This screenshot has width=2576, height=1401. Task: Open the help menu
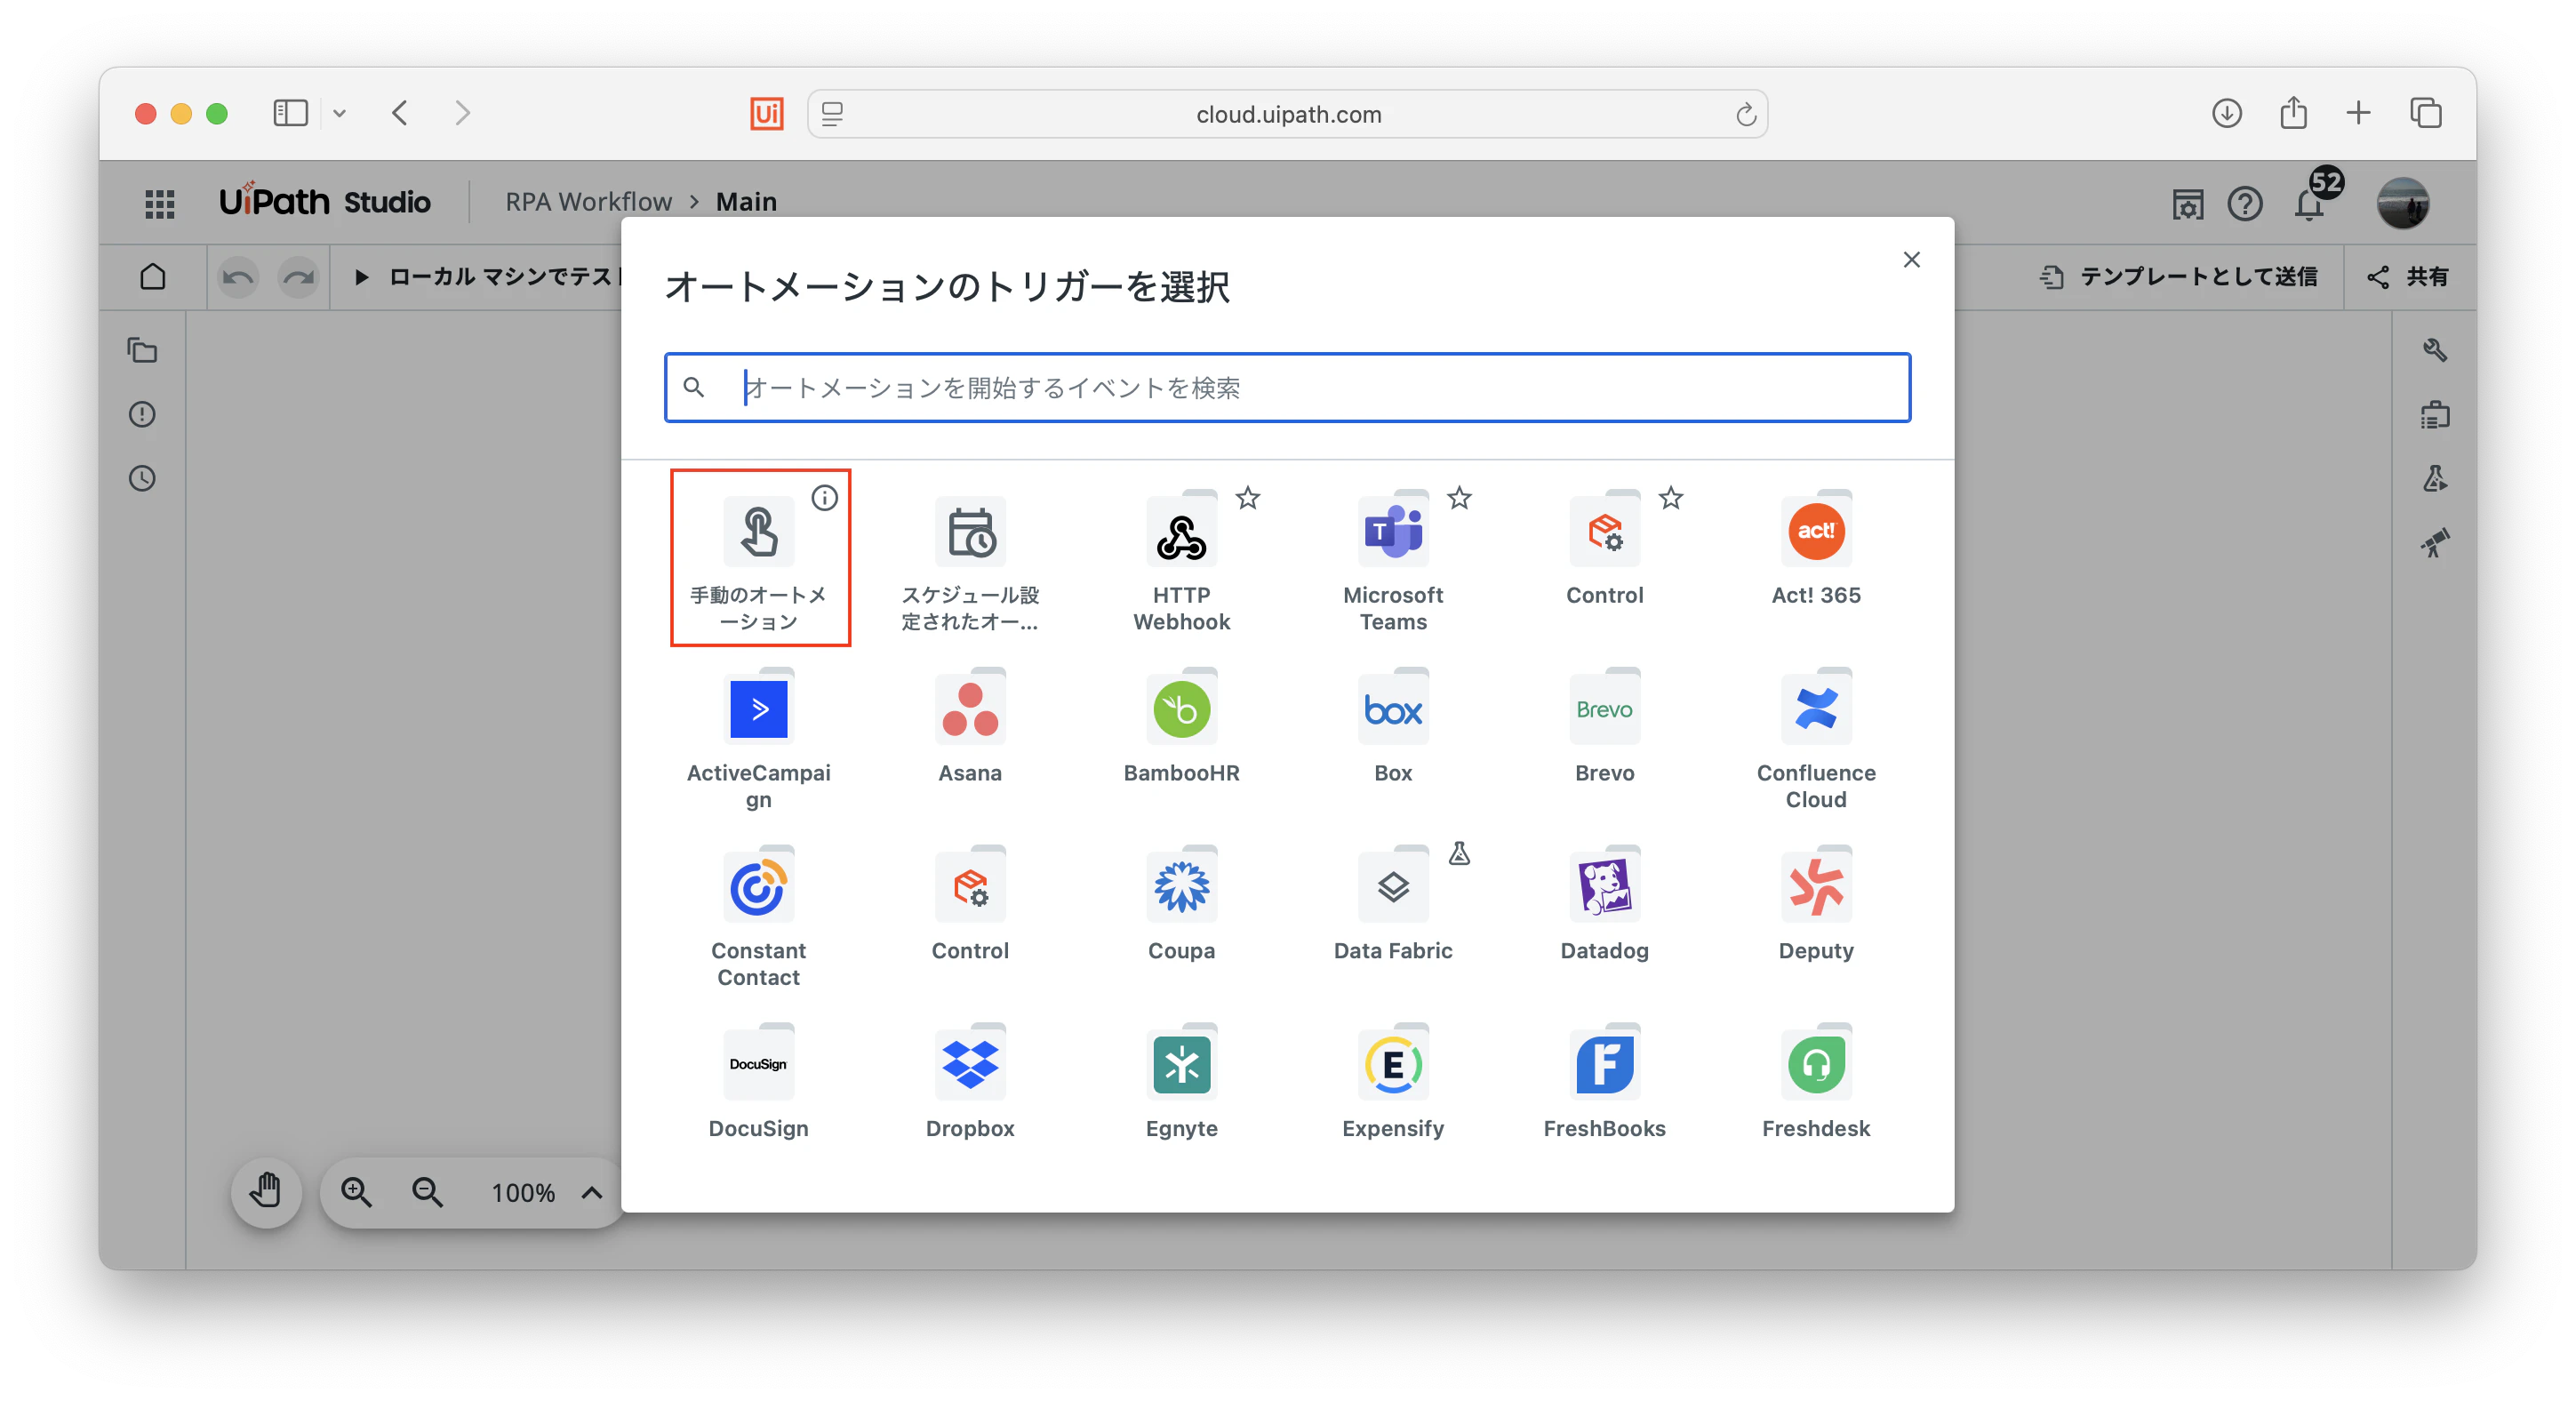click(2245, 204)
